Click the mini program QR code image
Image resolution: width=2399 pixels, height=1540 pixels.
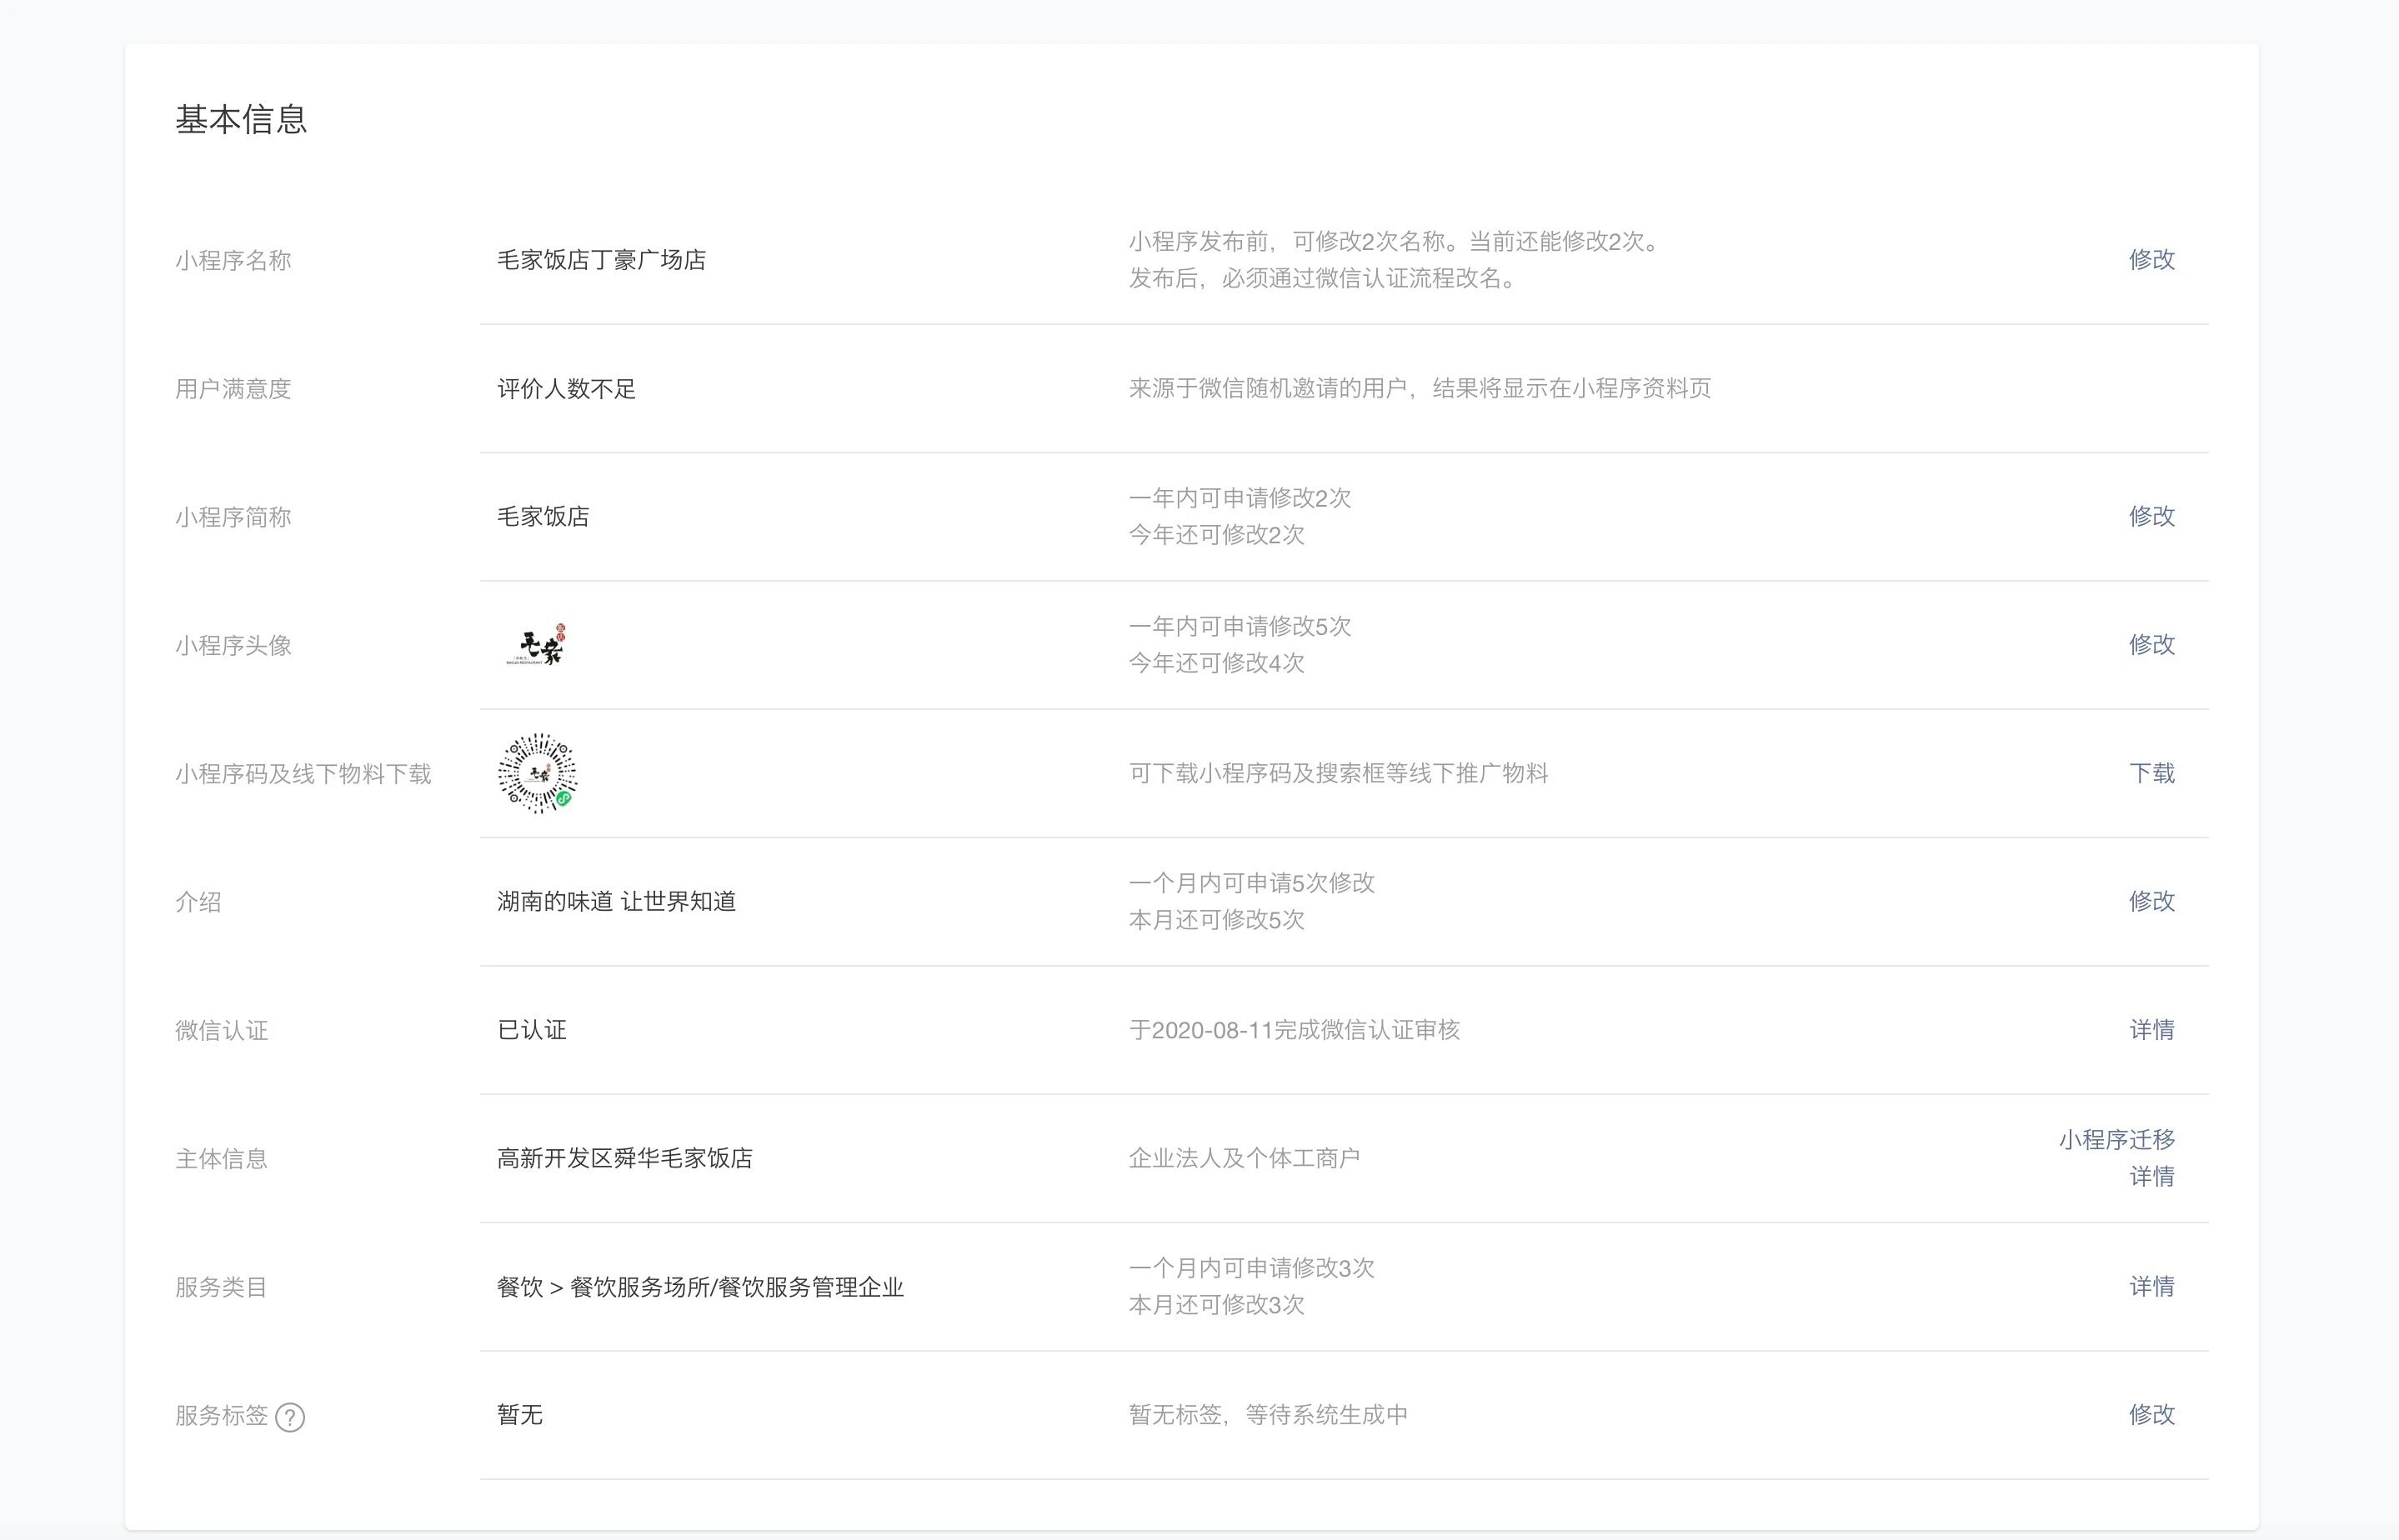537,773
